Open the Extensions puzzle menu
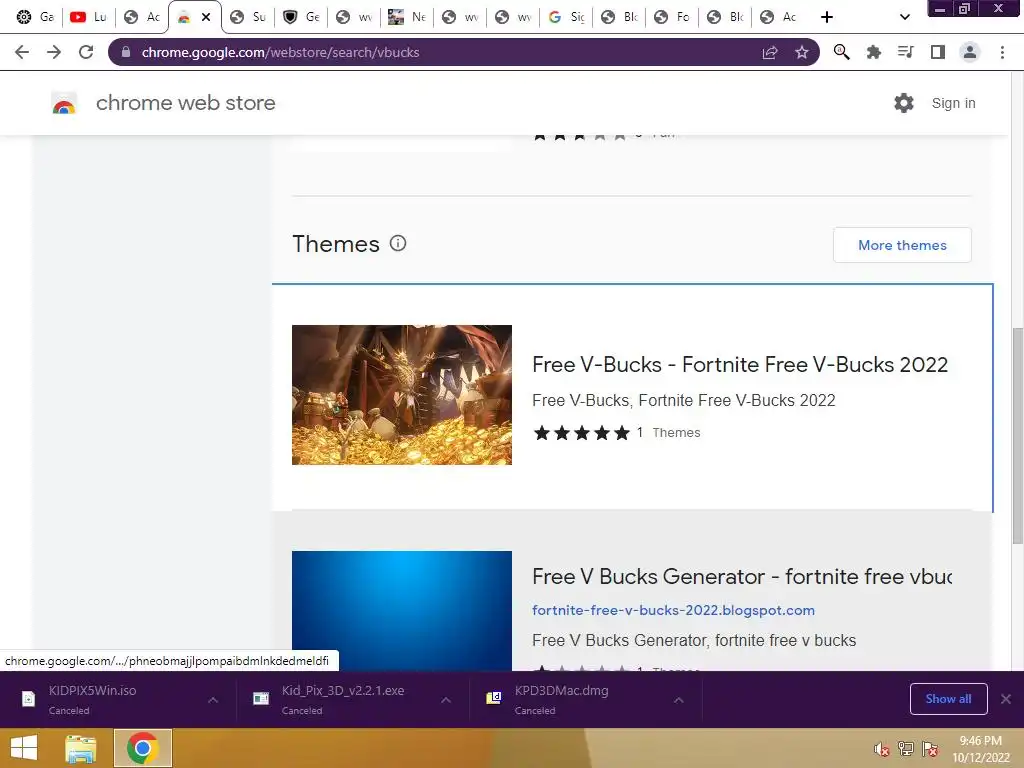The width and height of the screenshot is (1024, 768). [x=874, y=52]
